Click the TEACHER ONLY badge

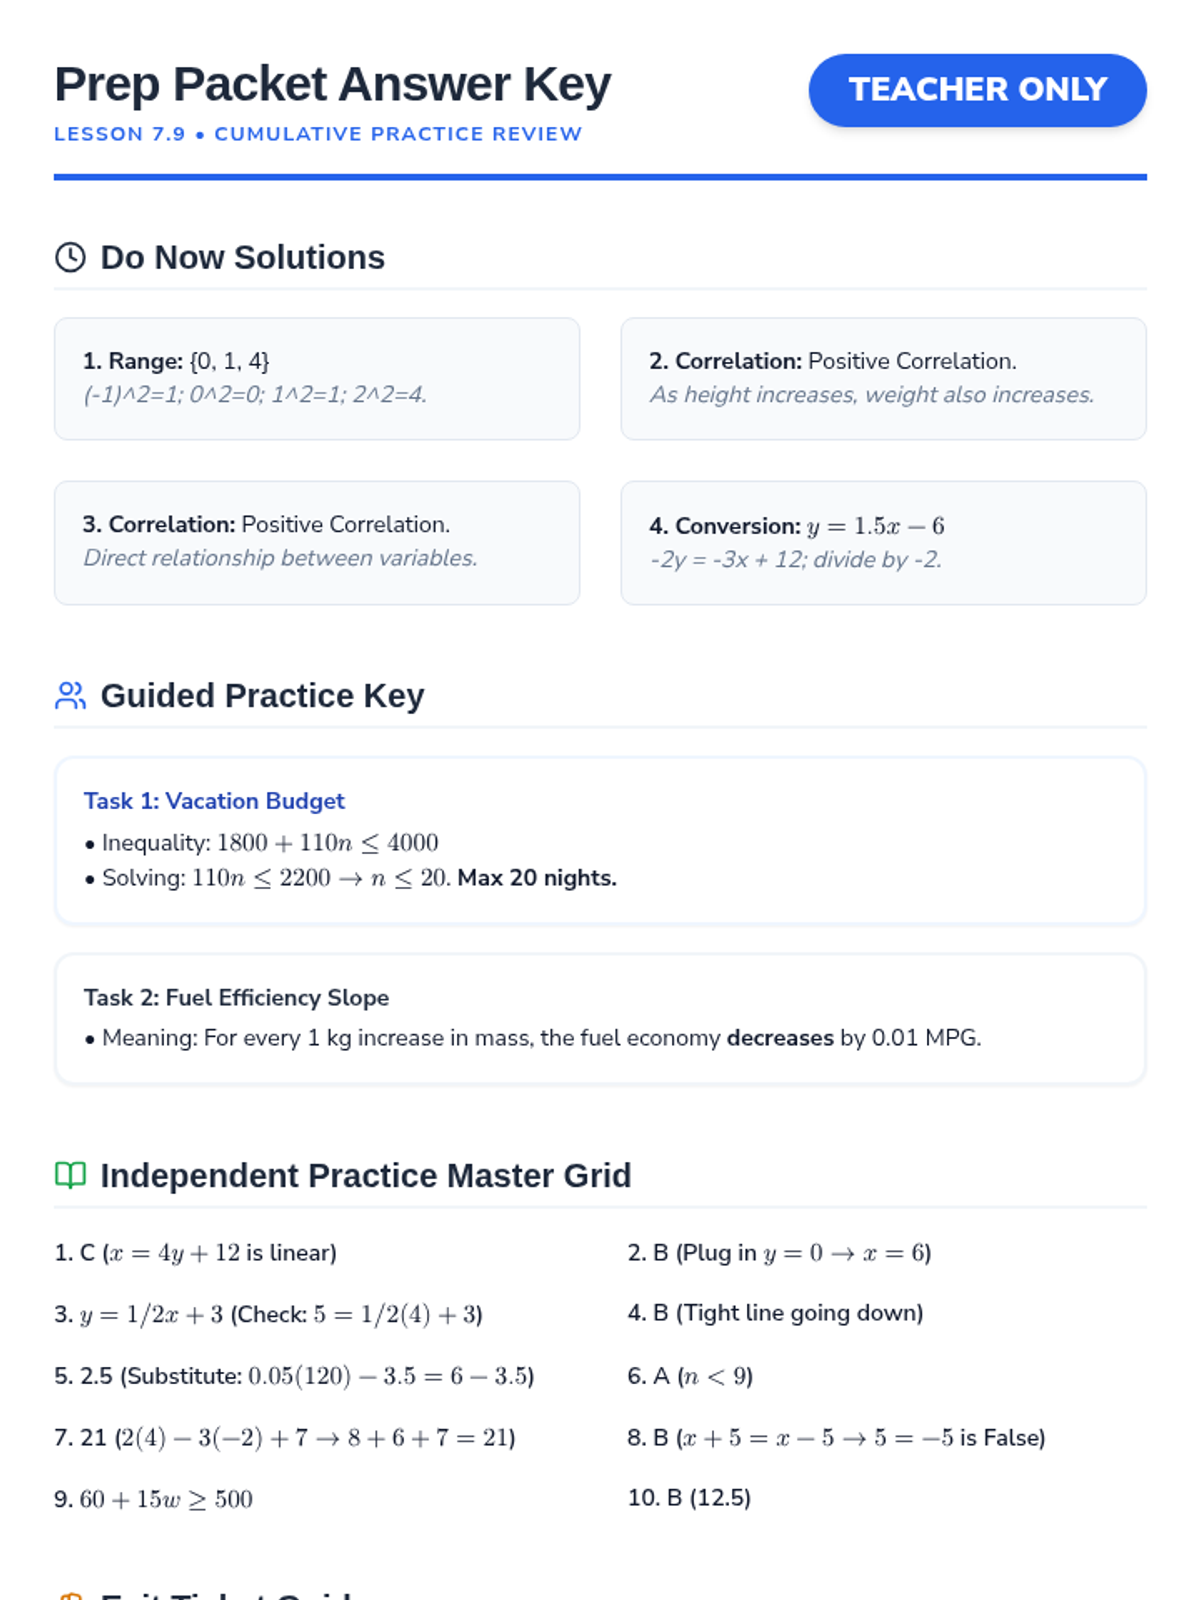(977, 90)
